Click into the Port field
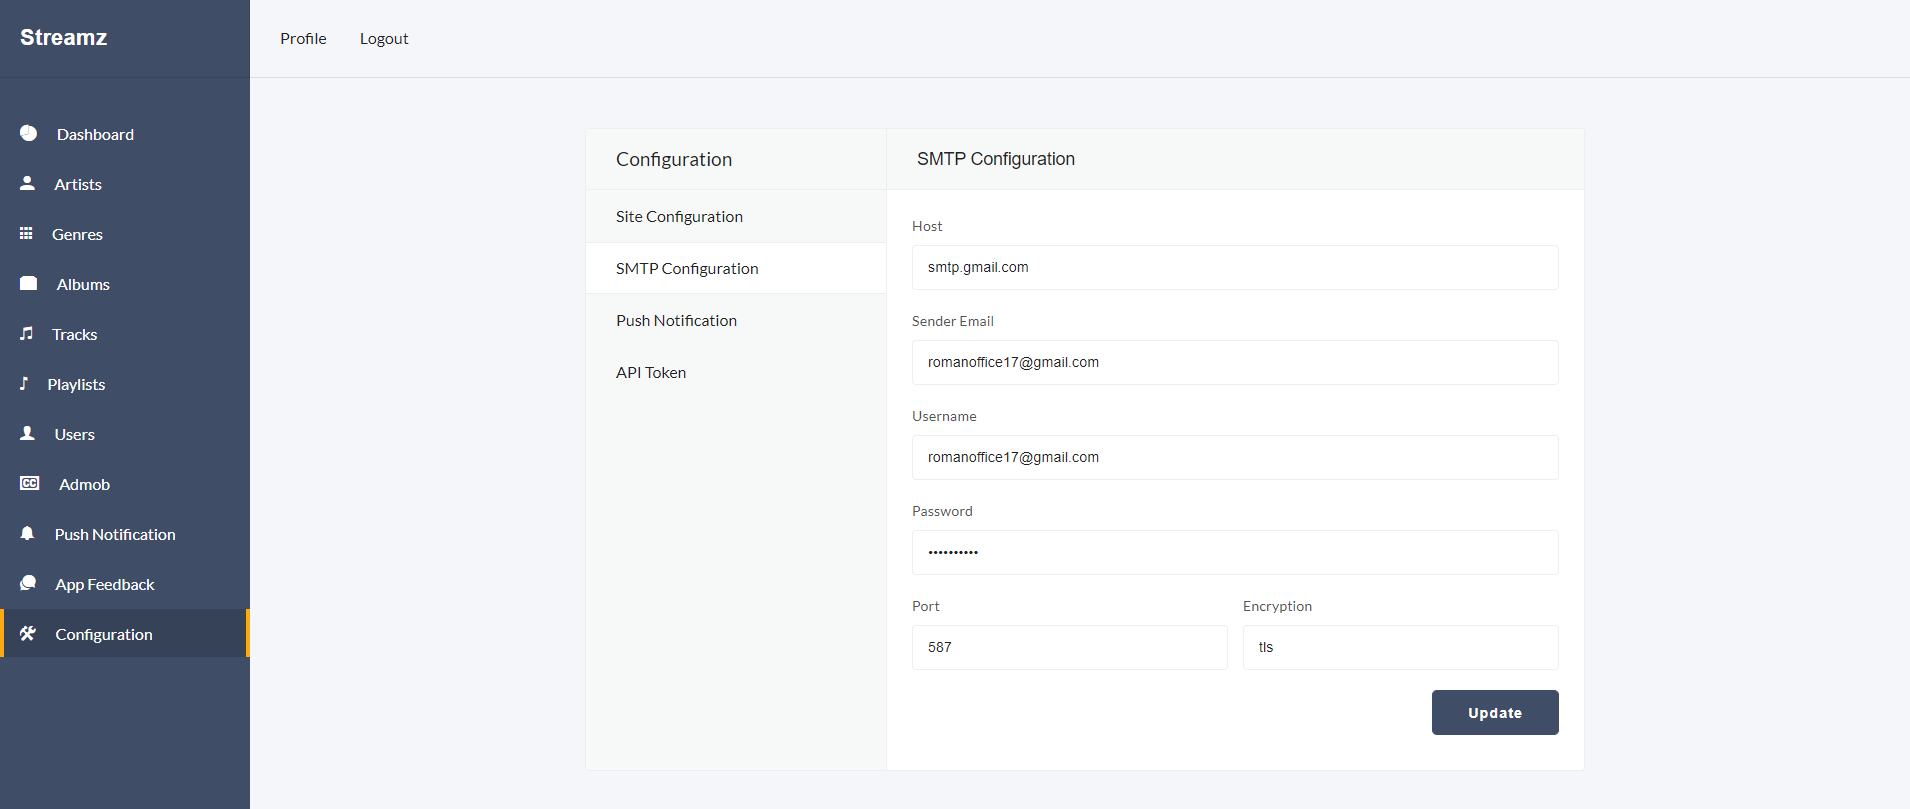 (1069, 647)
